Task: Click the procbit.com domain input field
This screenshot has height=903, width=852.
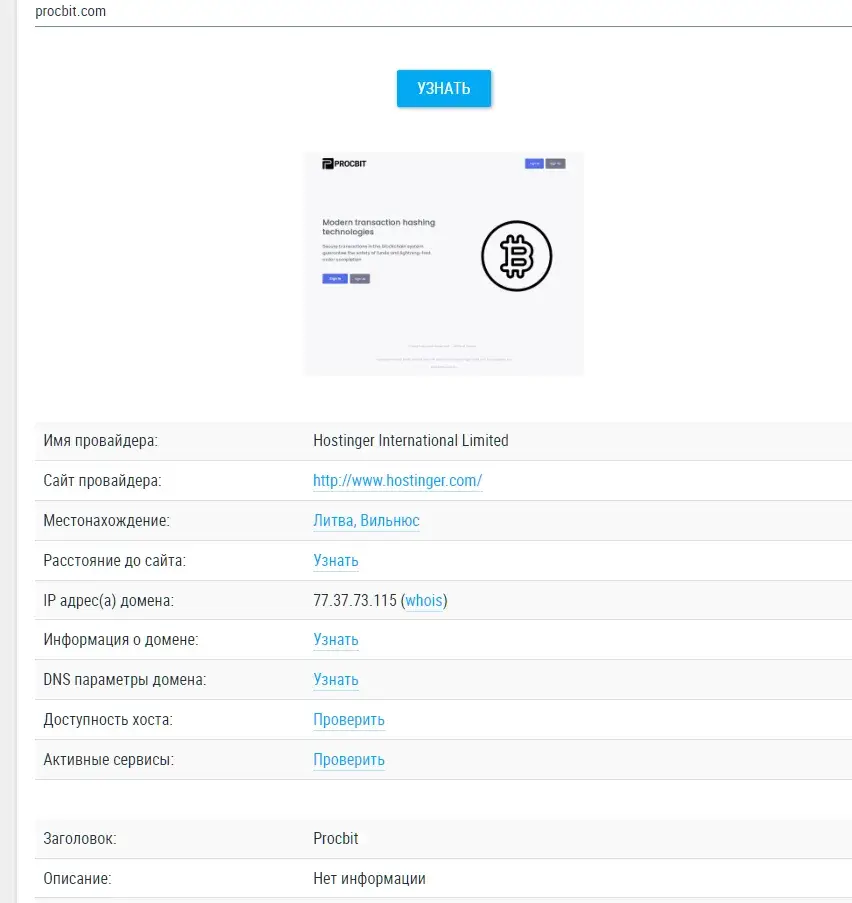Action: (x=443, y=13)
